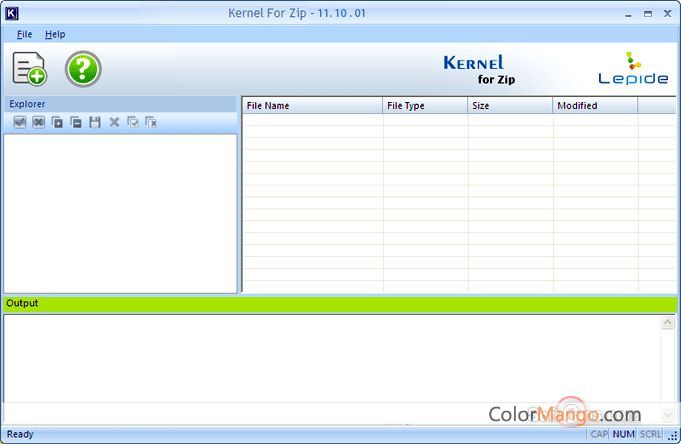
Task: Click the collapse-all minus icon in Explorer
Action: 76,123
